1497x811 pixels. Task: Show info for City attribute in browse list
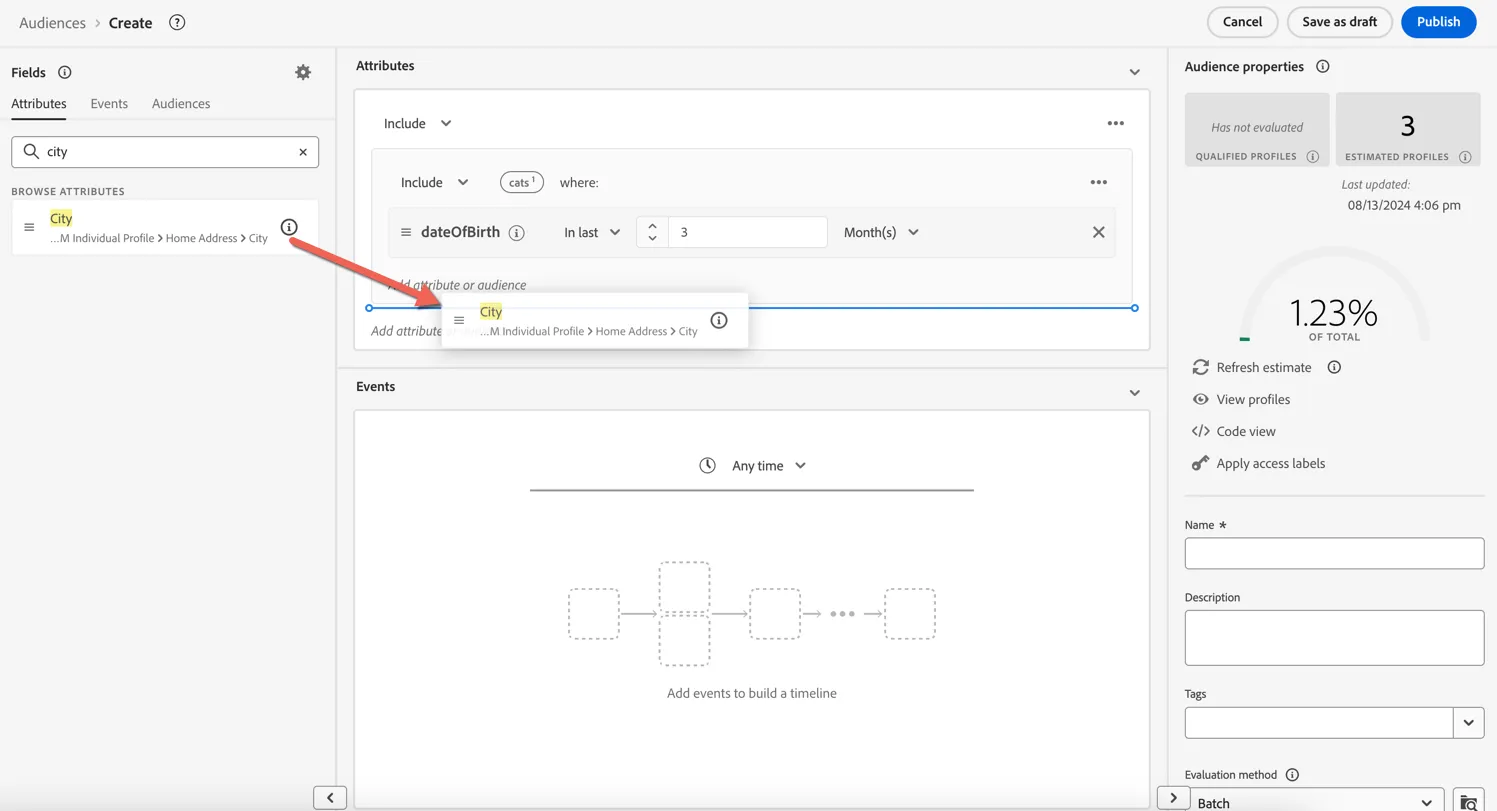[x=289, y=227]
